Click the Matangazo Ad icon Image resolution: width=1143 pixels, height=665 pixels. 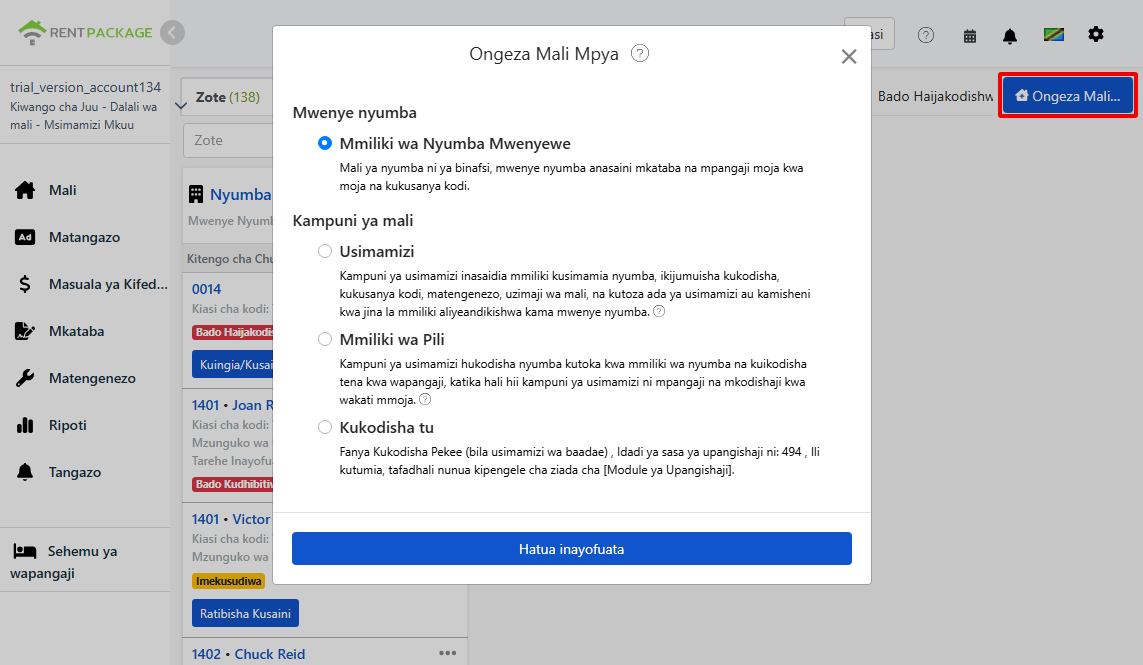click(25, 237)
